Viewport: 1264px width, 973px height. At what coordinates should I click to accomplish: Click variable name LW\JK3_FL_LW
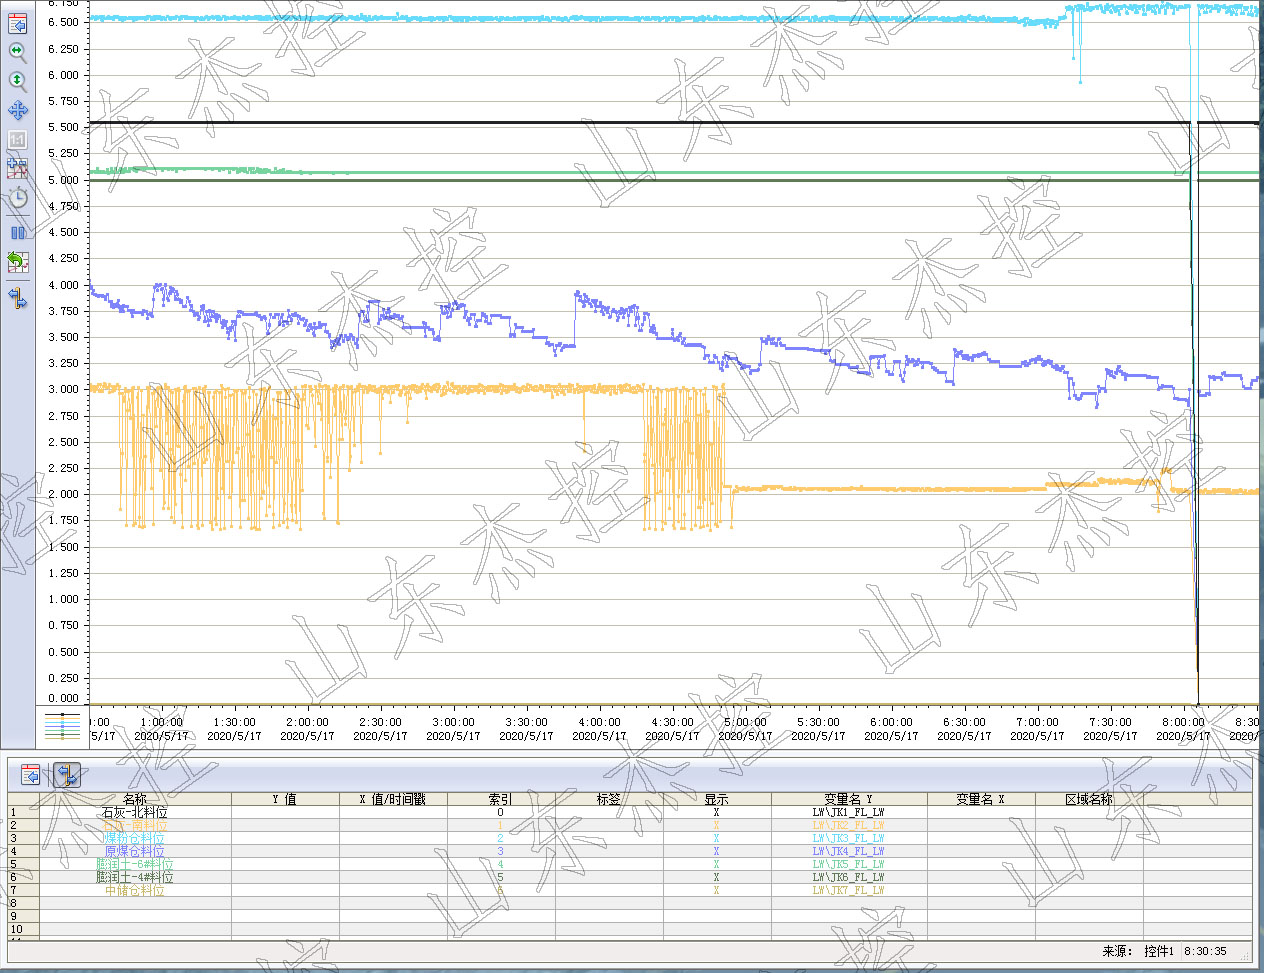(849, 838)
